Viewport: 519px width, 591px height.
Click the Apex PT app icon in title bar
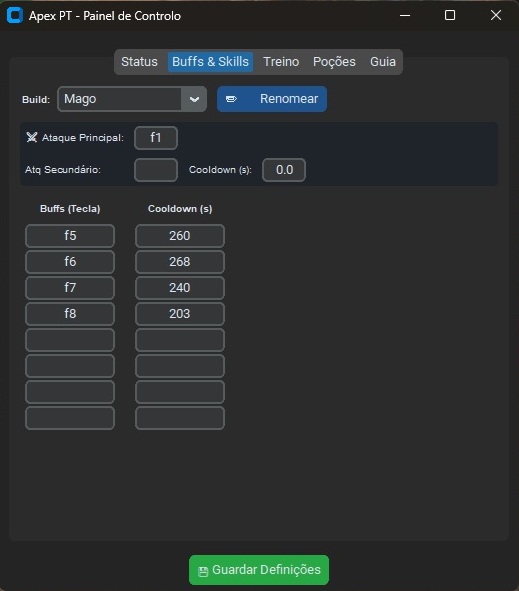pyautogui.click(x=15, y=15)
